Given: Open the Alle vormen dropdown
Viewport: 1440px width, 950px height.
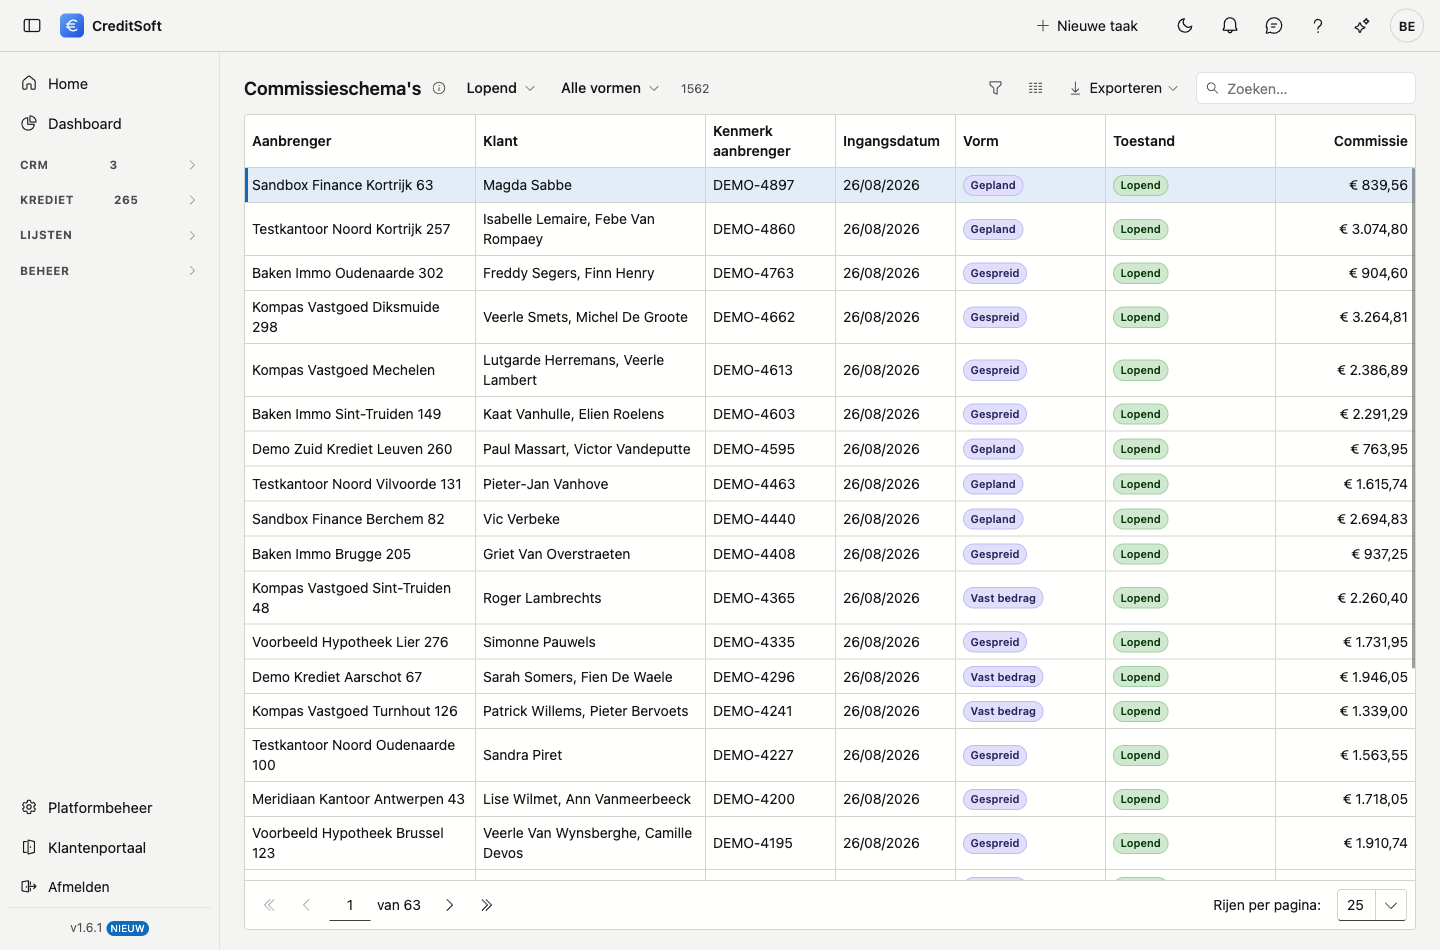Looking at the screenshot, I should coord(610,88).
